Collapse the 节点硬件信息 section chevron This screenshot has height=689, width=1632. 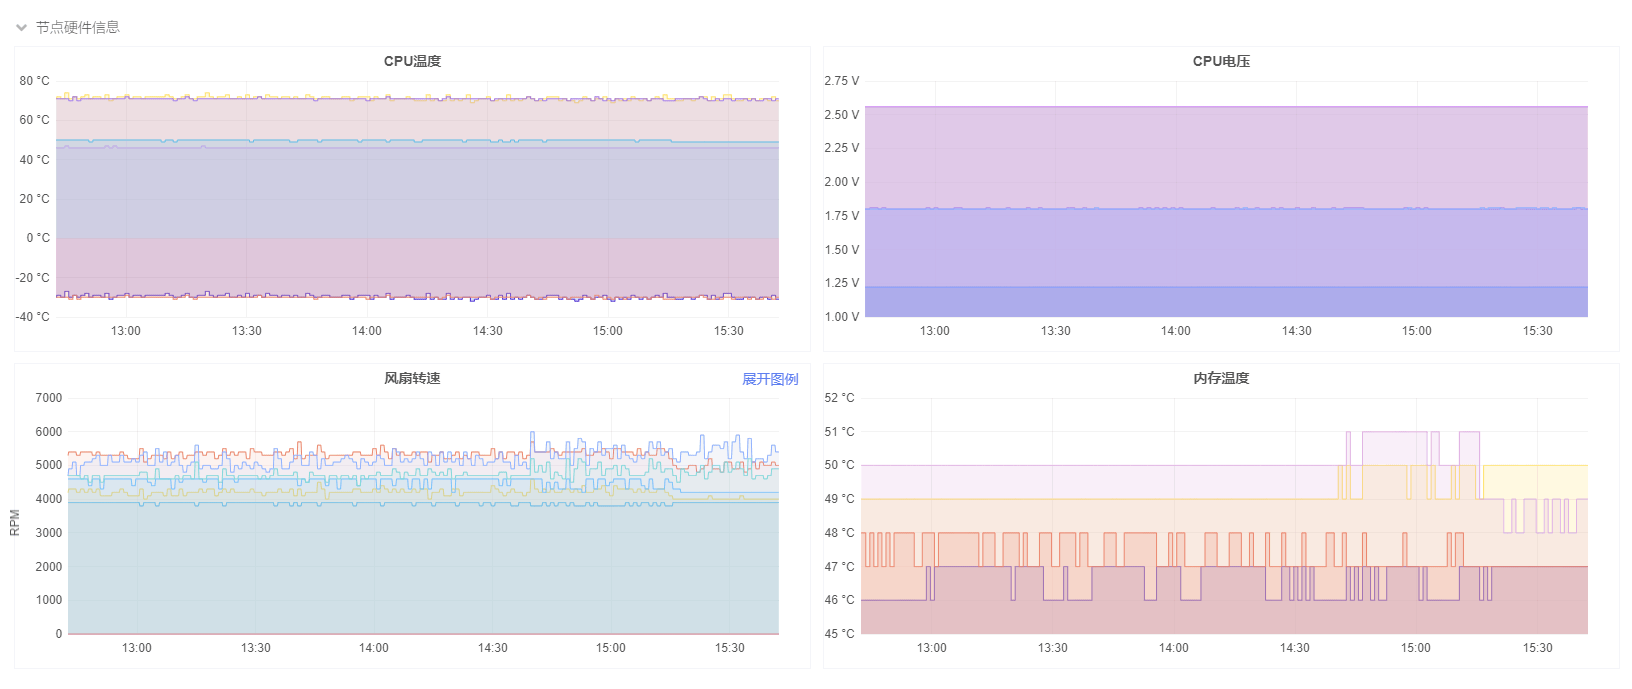(21, 28)
